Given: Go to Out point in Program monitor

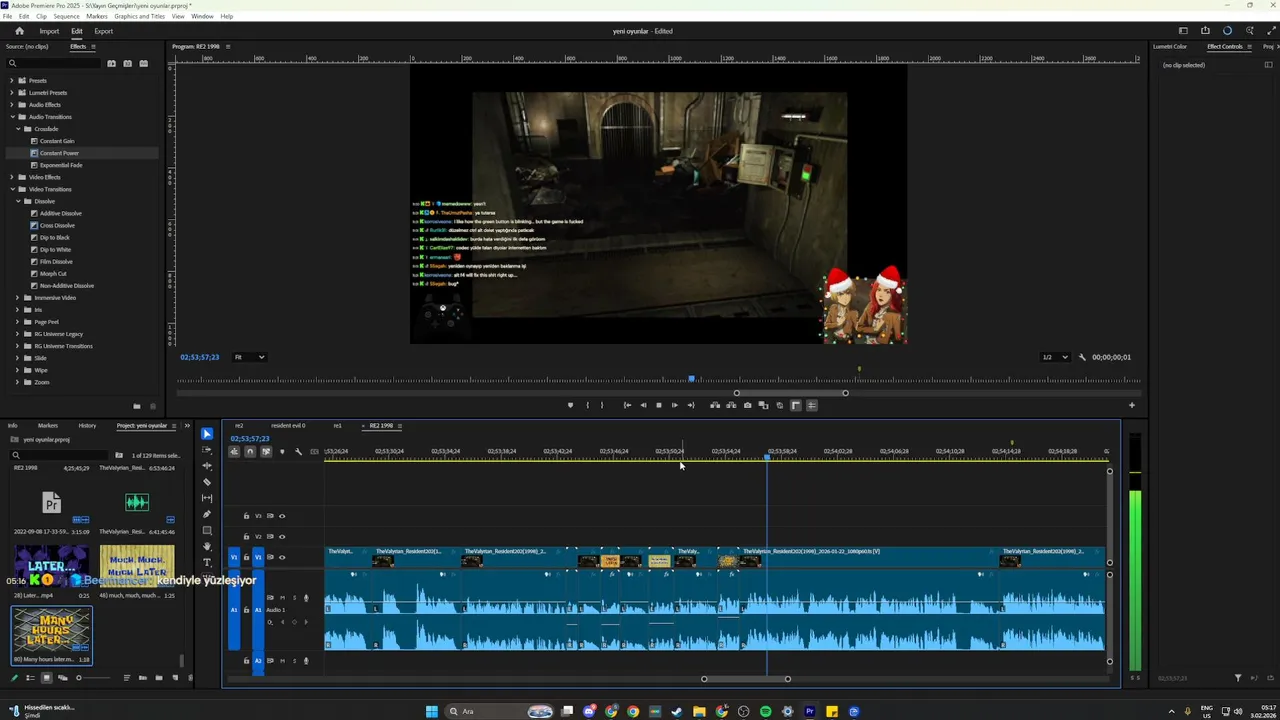Looking at the screenshot, I should point(690,405).
